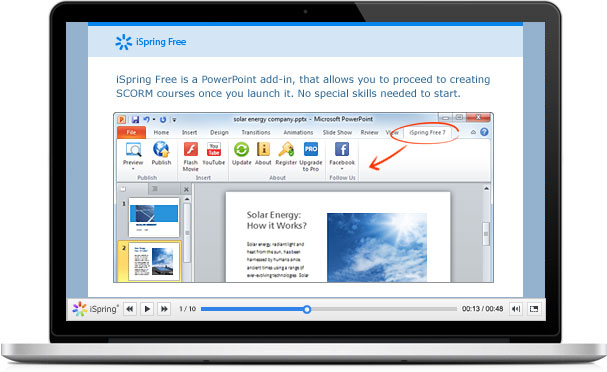607x372 pixels.
Task: Open the Slide Show tab
Action: tap(337, 132)
